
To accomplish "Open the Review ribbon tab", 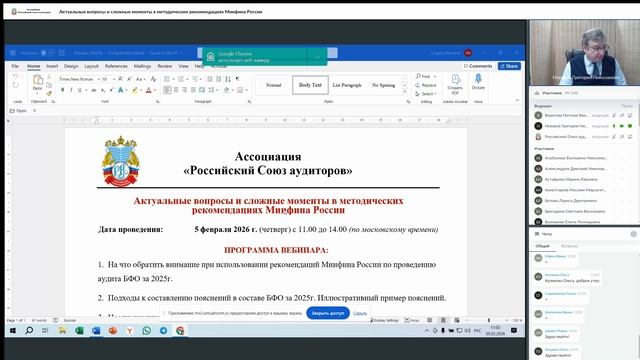I will 165,66.
